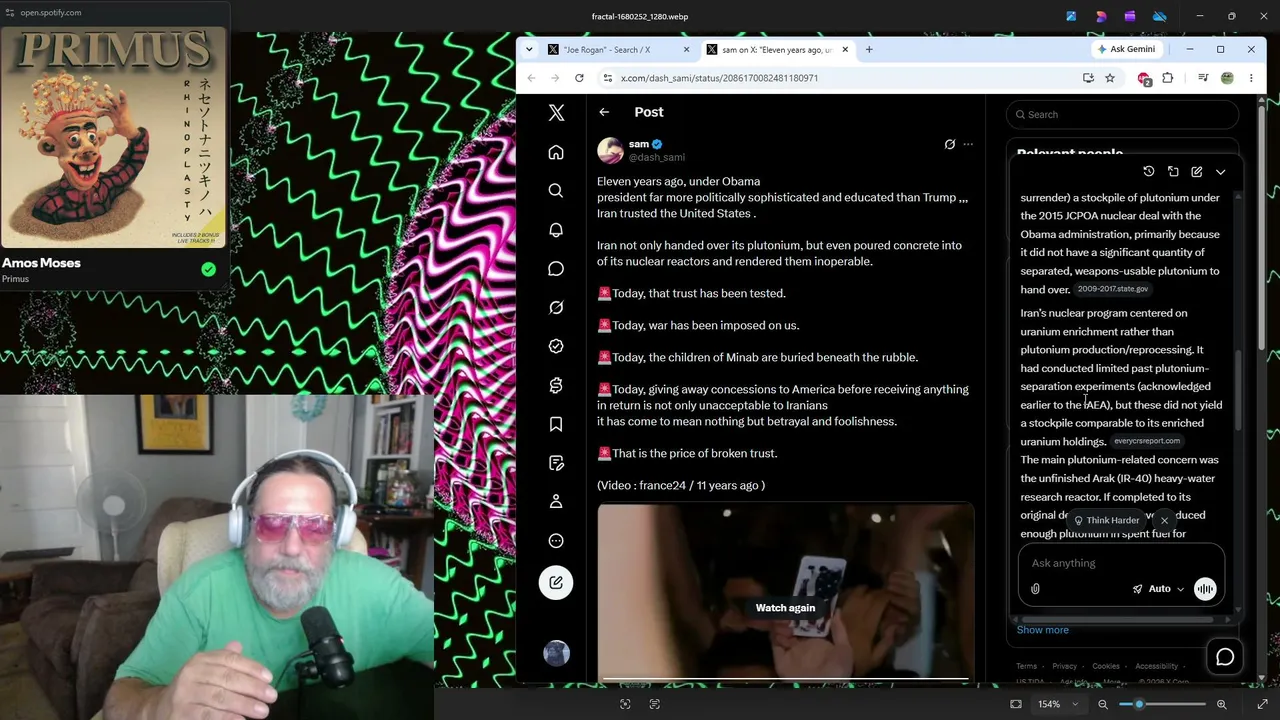Click the Think Harder button
This screenshot has width=1280, height=720.
(1107, 521)
